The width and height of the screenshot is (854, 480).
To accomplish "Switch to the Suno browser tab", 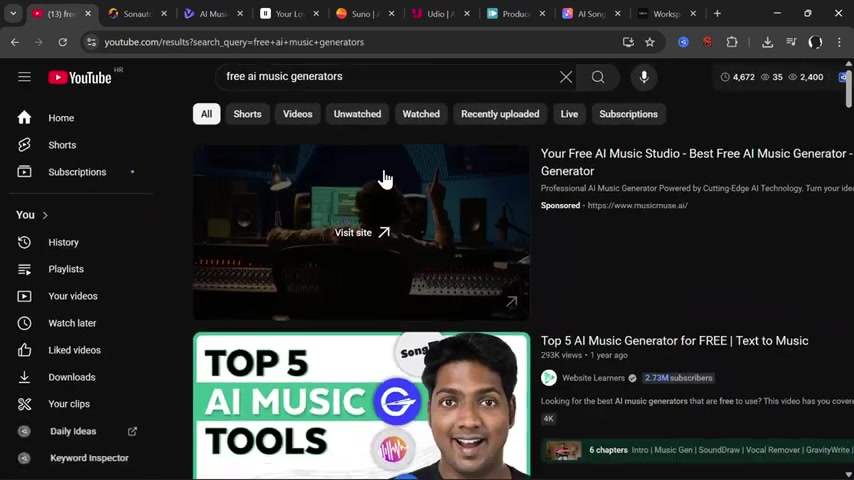I will pyautogui.click(x=356, y=14).
